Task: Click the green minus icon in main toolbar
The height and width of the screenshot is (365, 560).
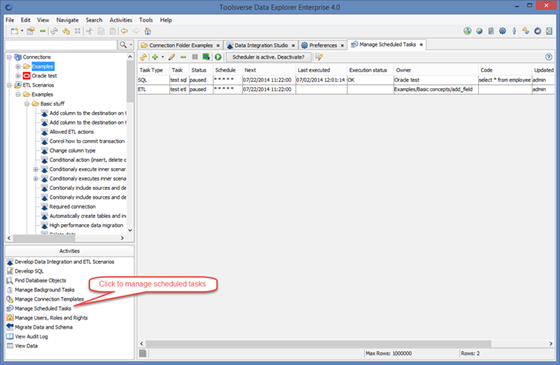Action: pos(43,31)
